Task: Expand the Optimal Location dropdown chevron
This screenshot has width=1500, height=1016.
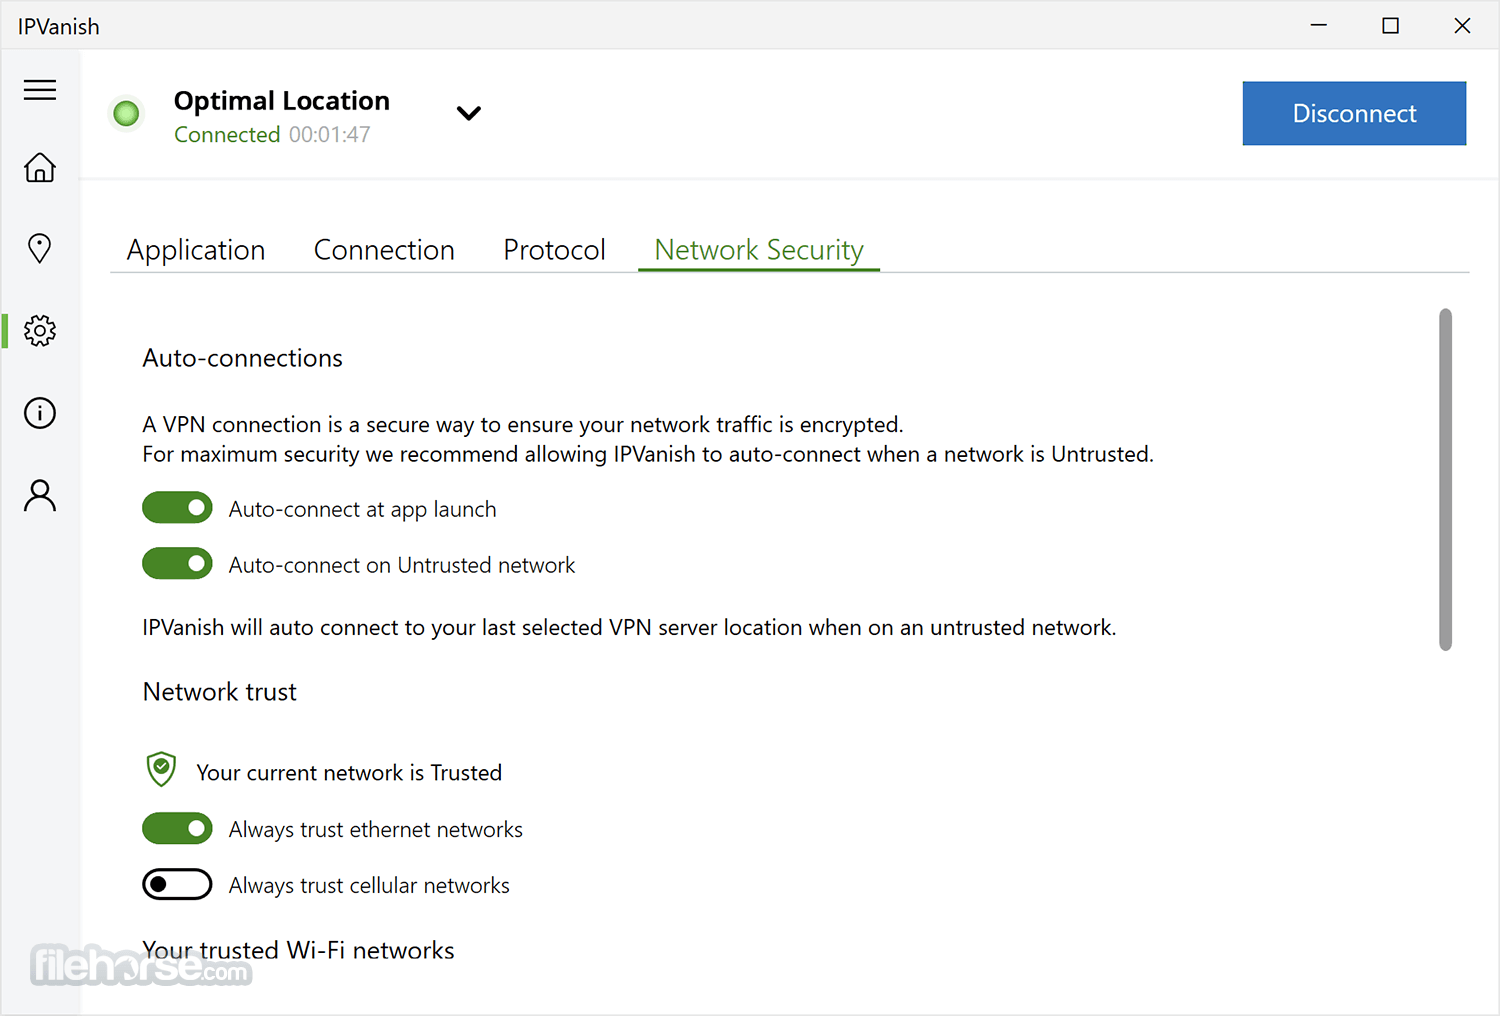Action: pos(469,113)
